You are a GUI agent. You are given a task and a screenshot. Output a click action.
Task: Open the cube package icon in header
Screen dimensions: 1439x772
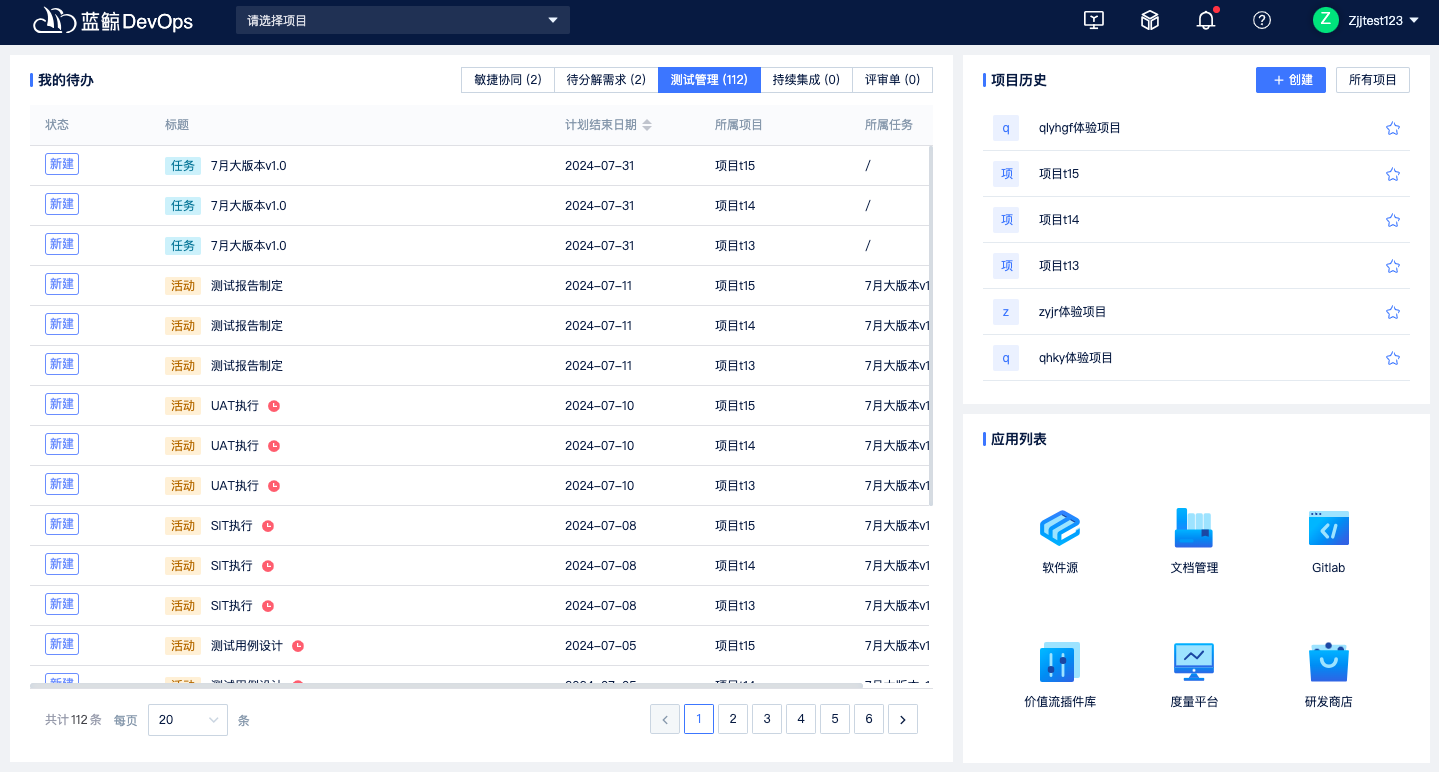coord(1150,20)
